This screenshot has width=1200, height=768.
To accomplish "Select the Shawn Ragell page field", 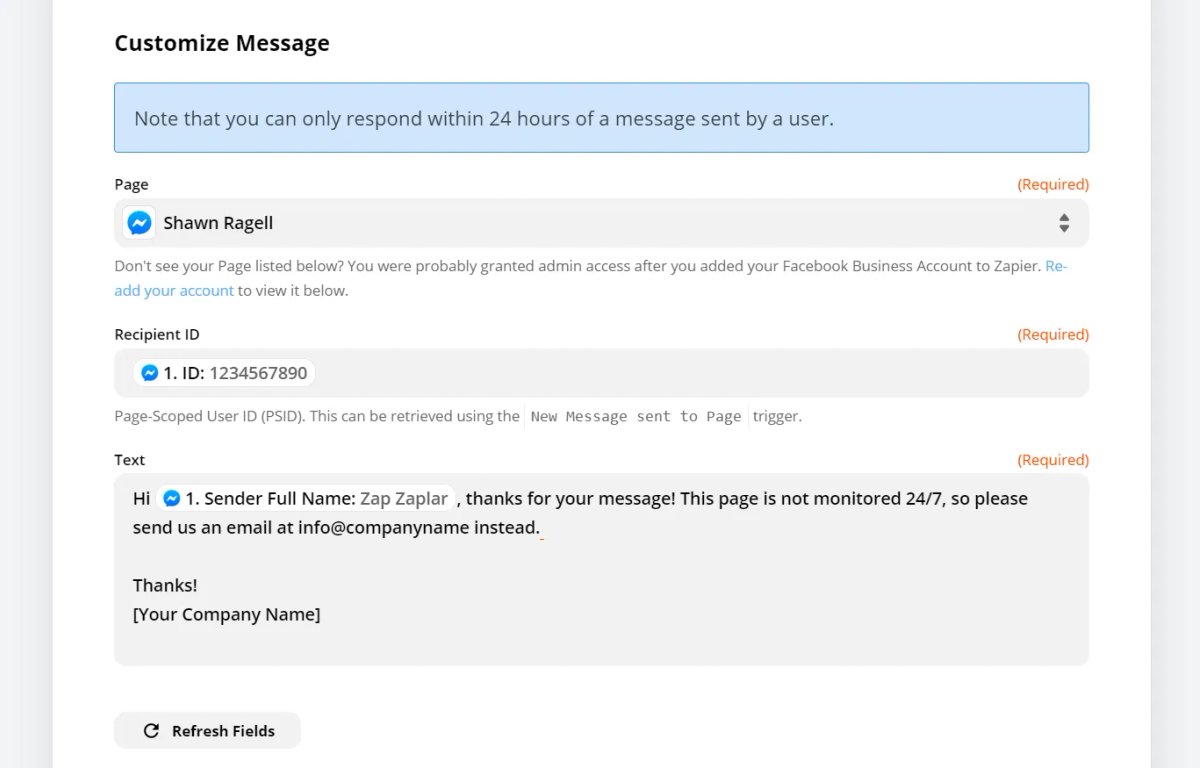I will click(601, 223).
